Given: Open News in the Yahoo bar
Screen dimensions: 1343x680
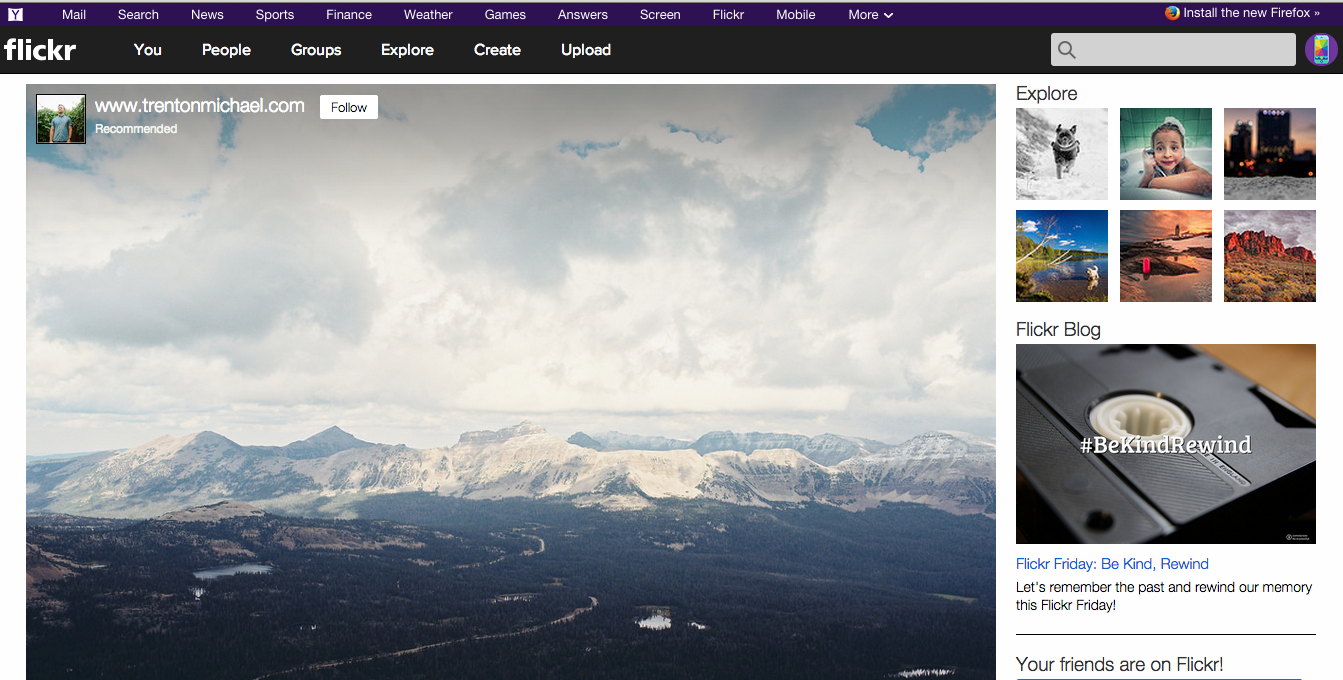Looking at the screenshot, I should coord(207,15).
